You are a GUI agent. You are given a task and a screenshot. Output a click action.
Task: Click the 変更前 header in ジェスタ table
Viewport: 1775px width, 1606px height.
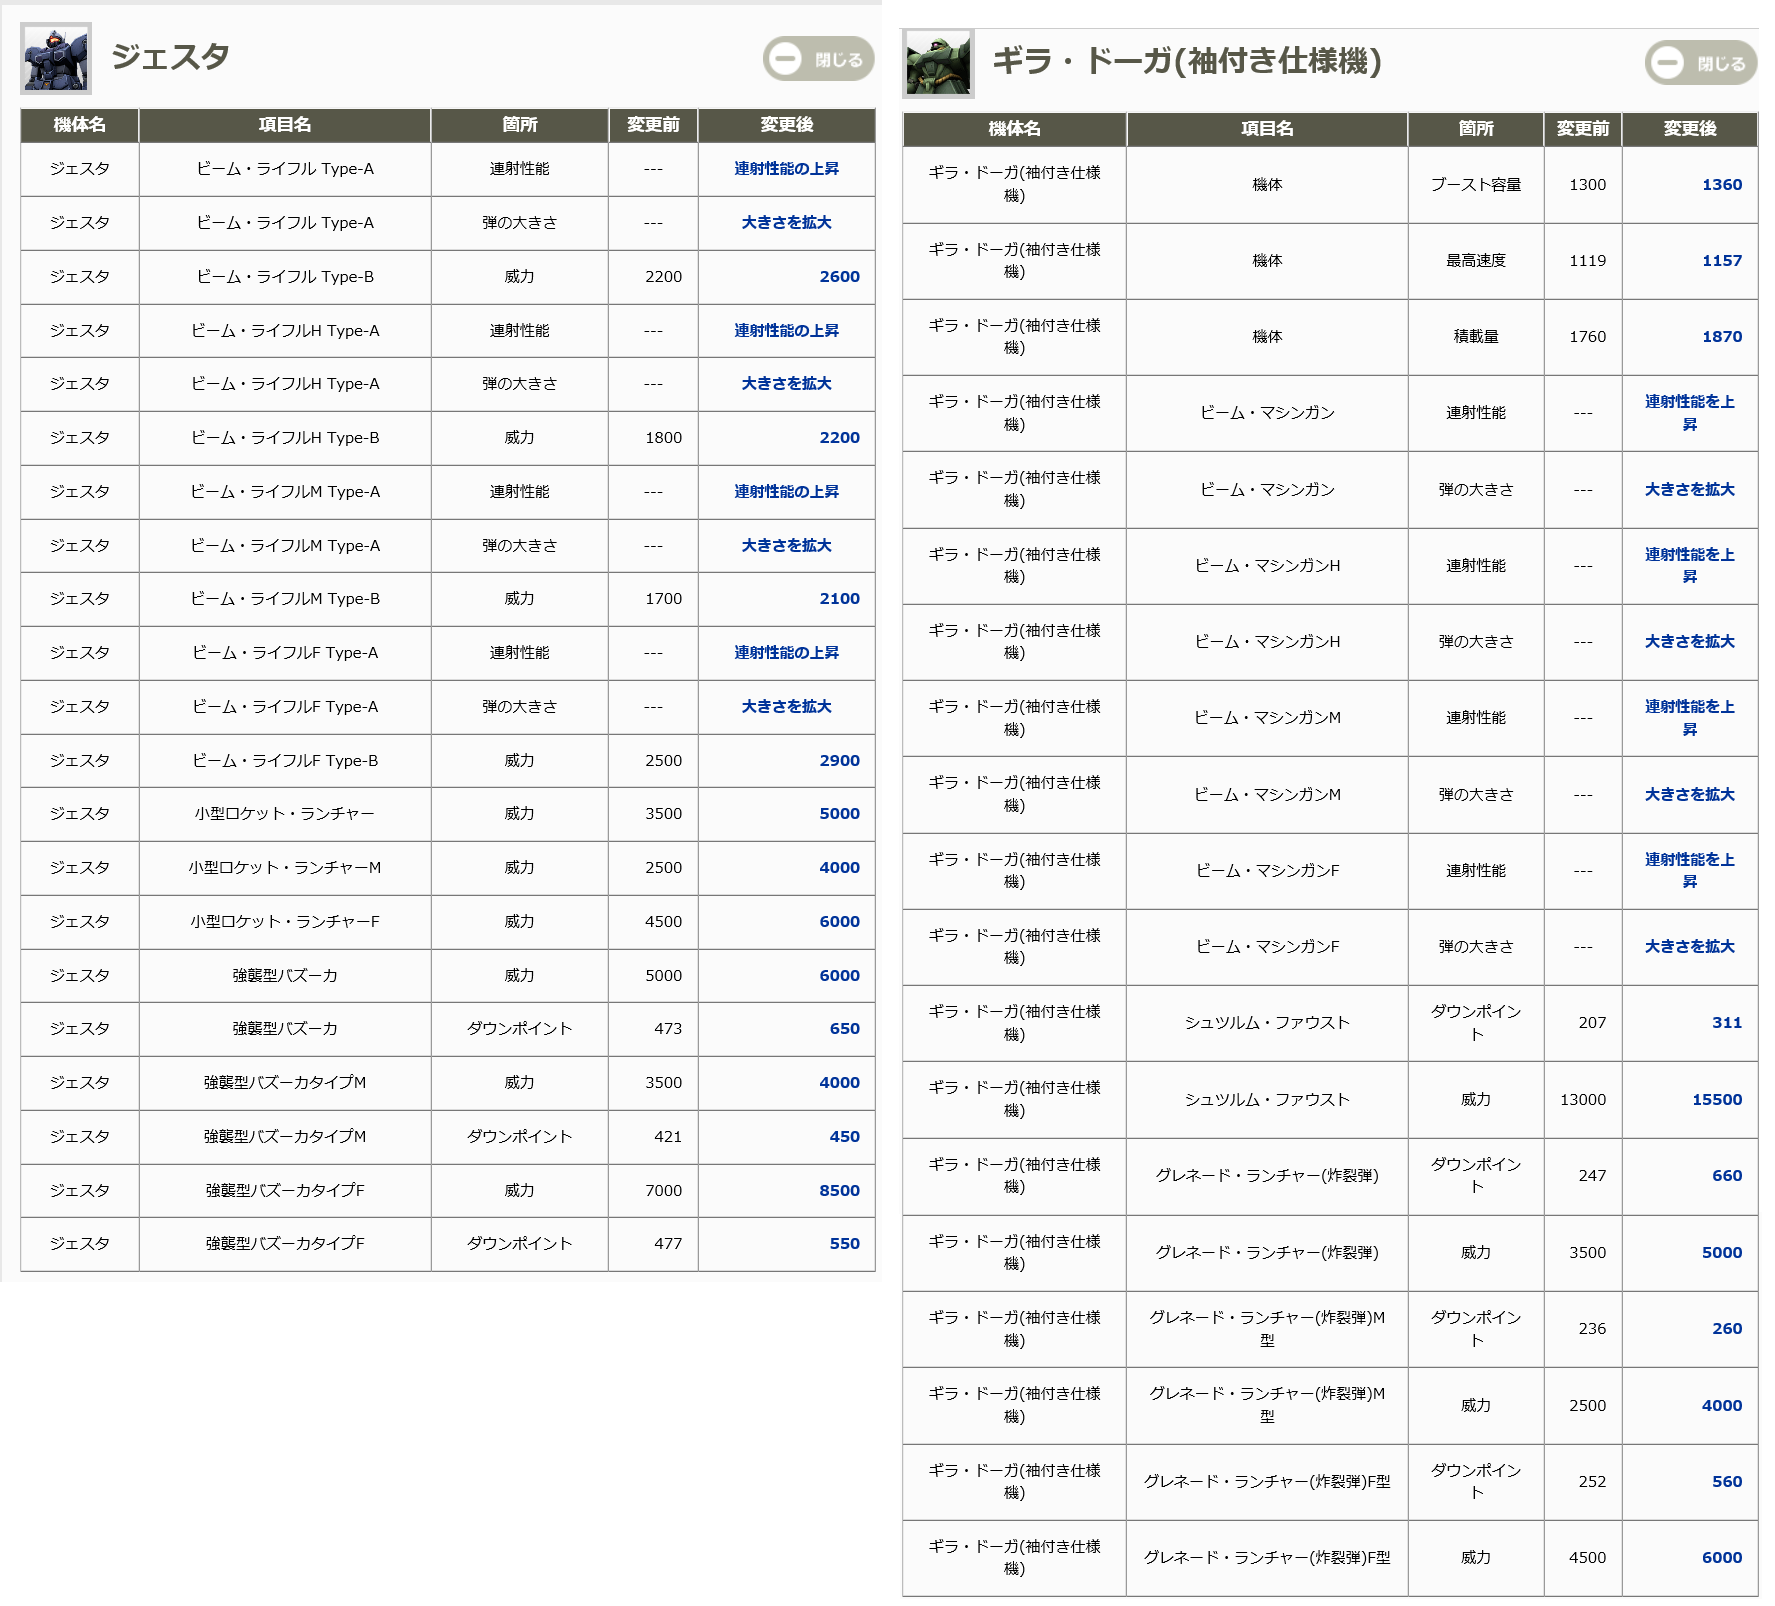pyautogui.click(x=653, y=125)
